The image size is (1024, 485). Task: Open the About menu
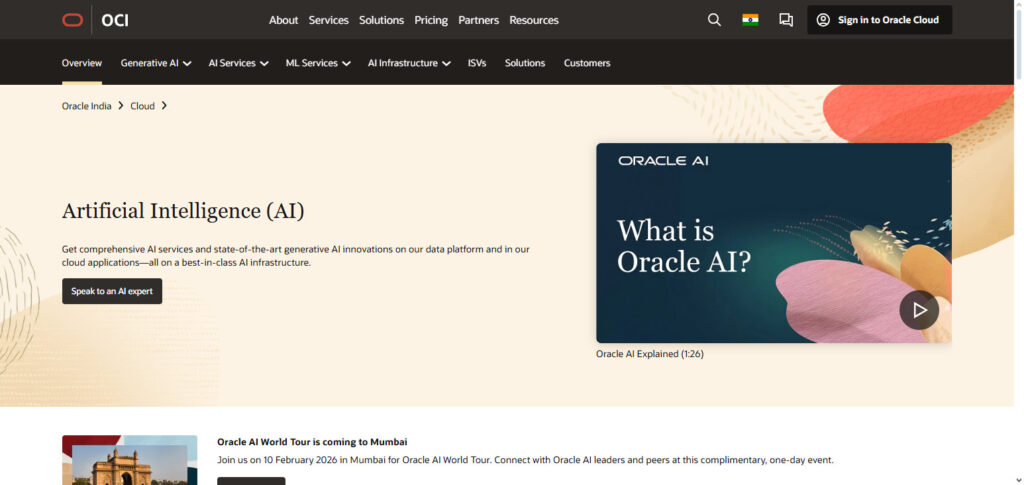pos(283,20)
